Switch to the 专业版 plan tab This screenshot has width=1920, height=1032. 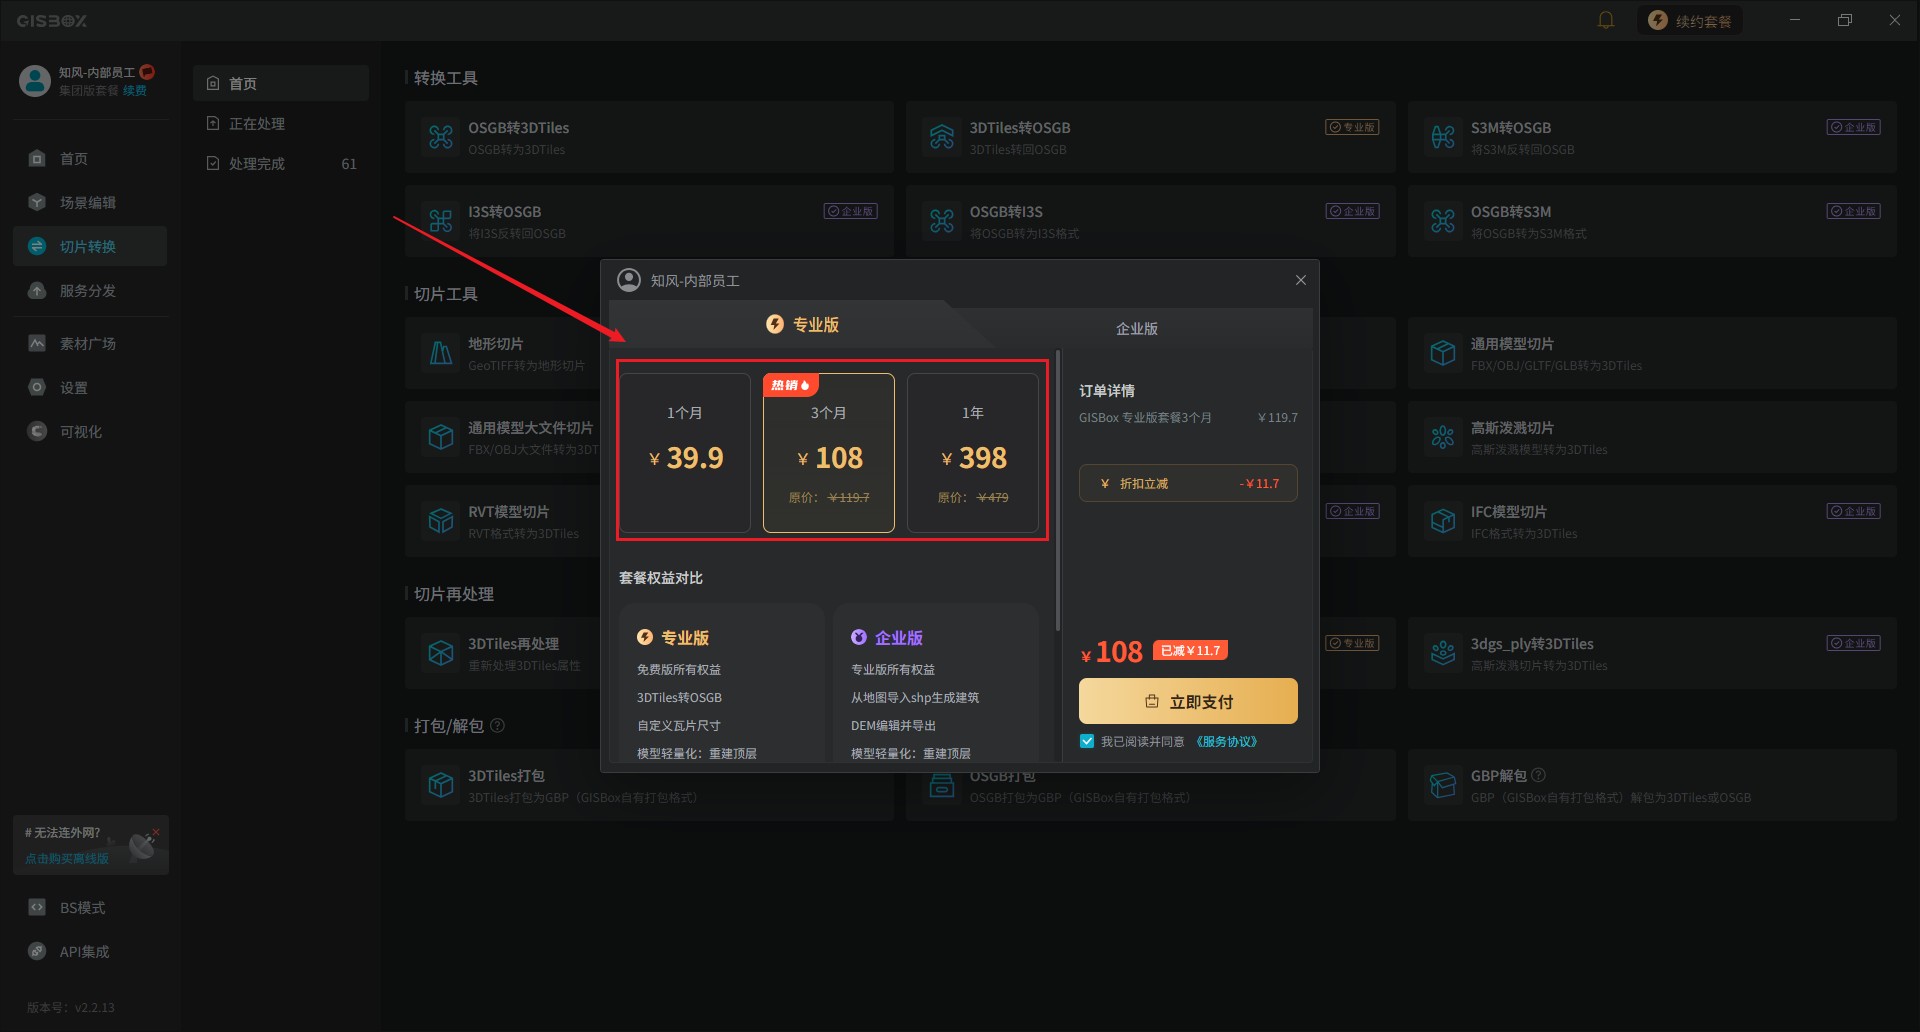pyautogui.click(x=802, y=325)
